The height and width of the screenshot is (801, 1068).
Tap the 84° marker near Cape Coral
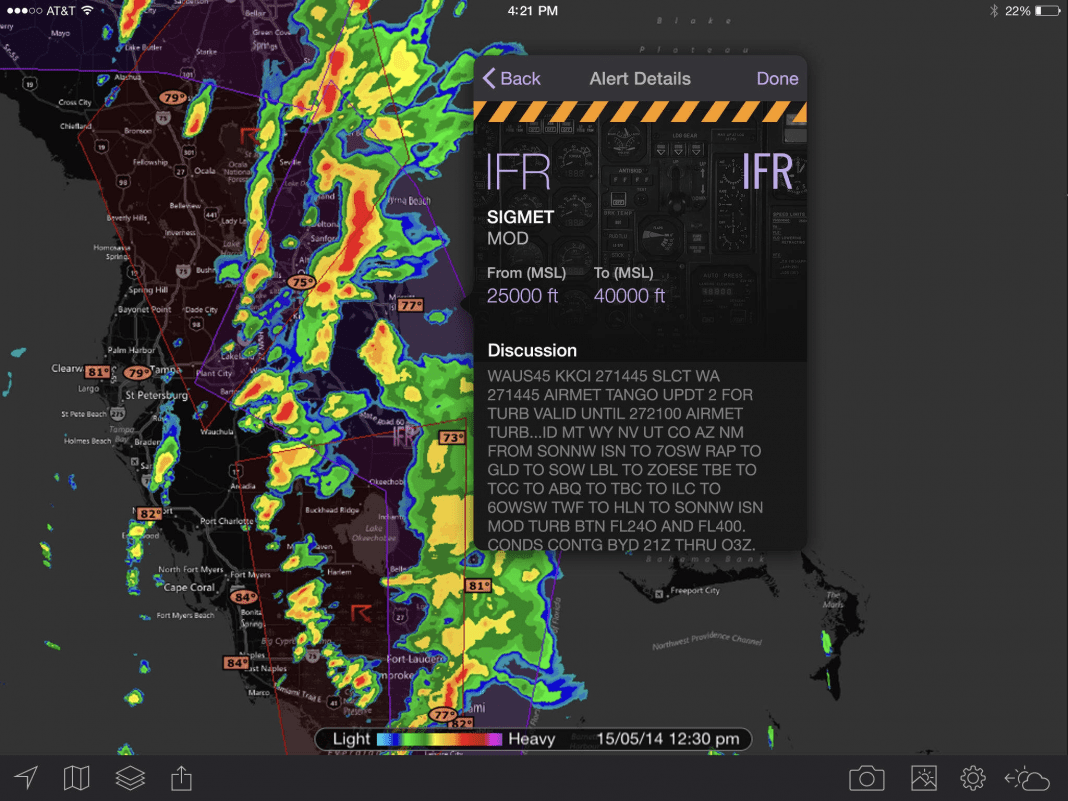[242, 597]
